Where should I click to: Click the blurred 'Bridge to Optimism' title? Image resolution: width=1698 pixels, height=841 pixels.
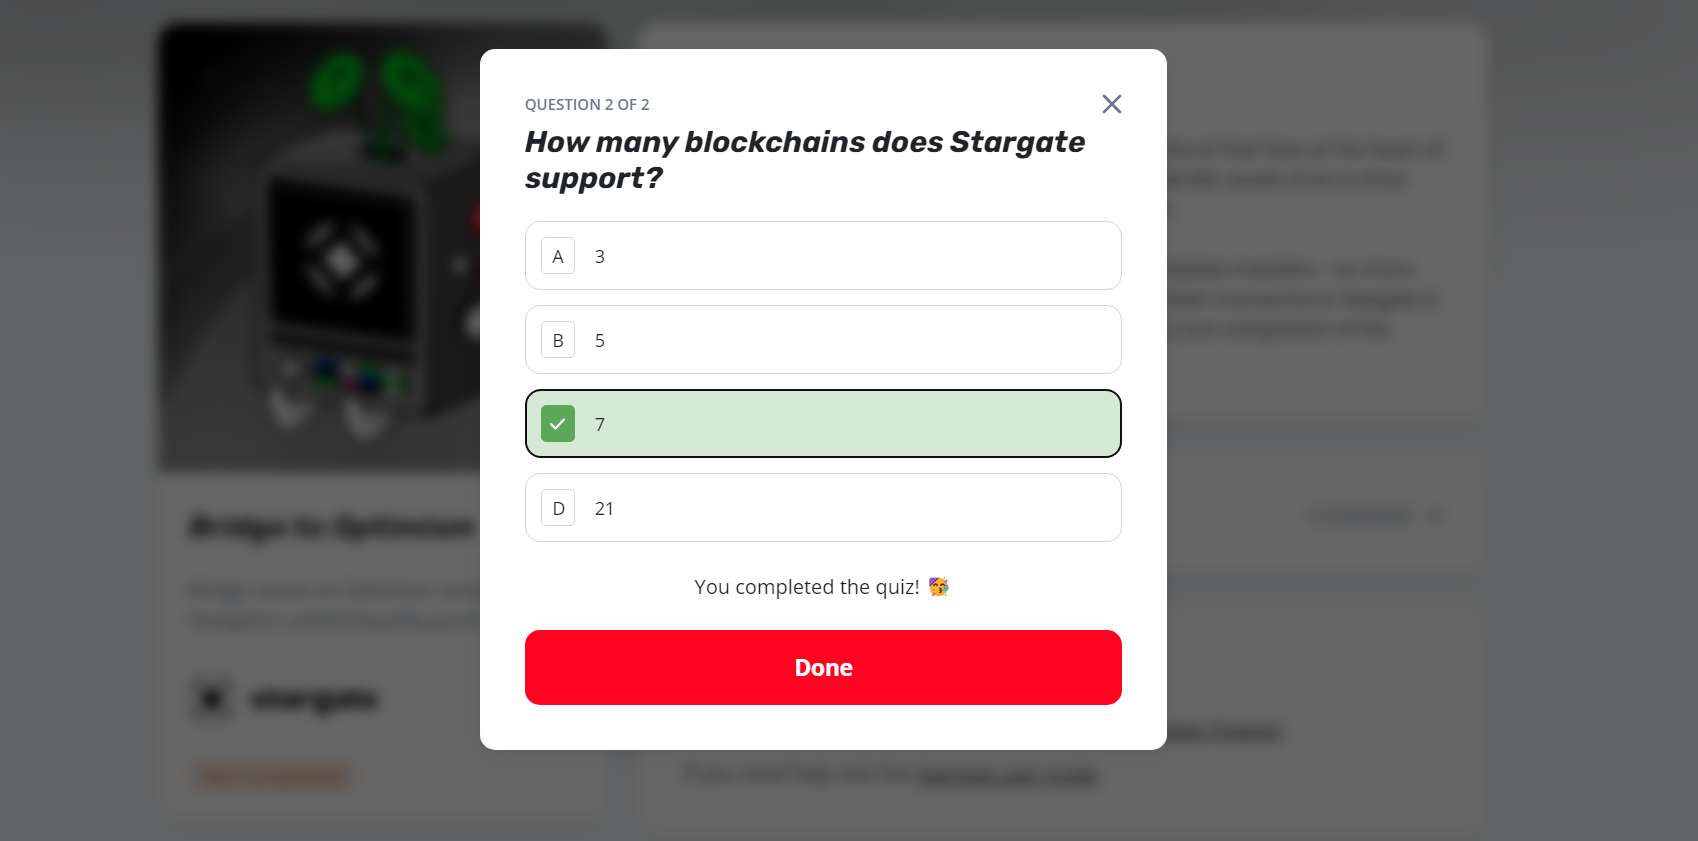pyautogui.click(x=331, y=527)
